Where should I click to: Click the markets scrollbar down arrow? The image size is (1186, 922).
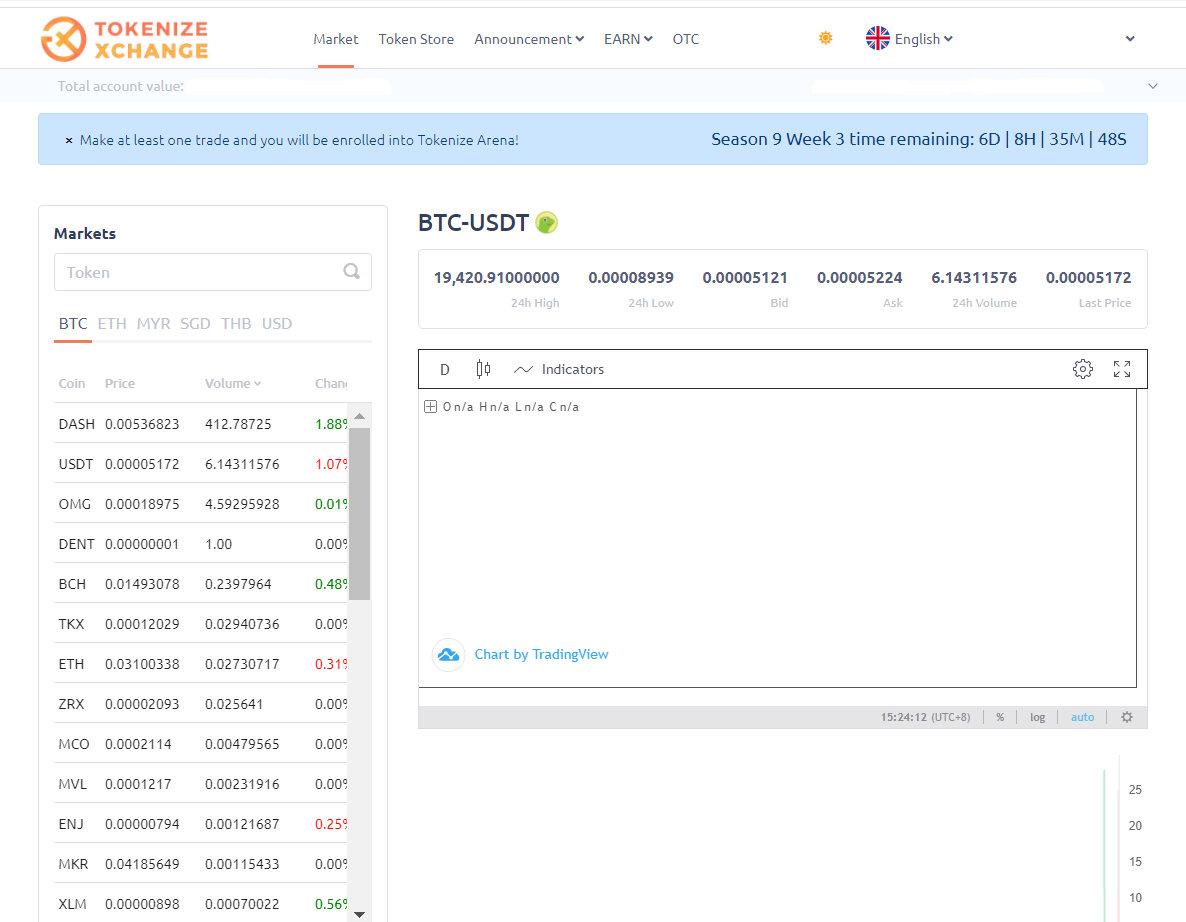click(x=359, y=914)
